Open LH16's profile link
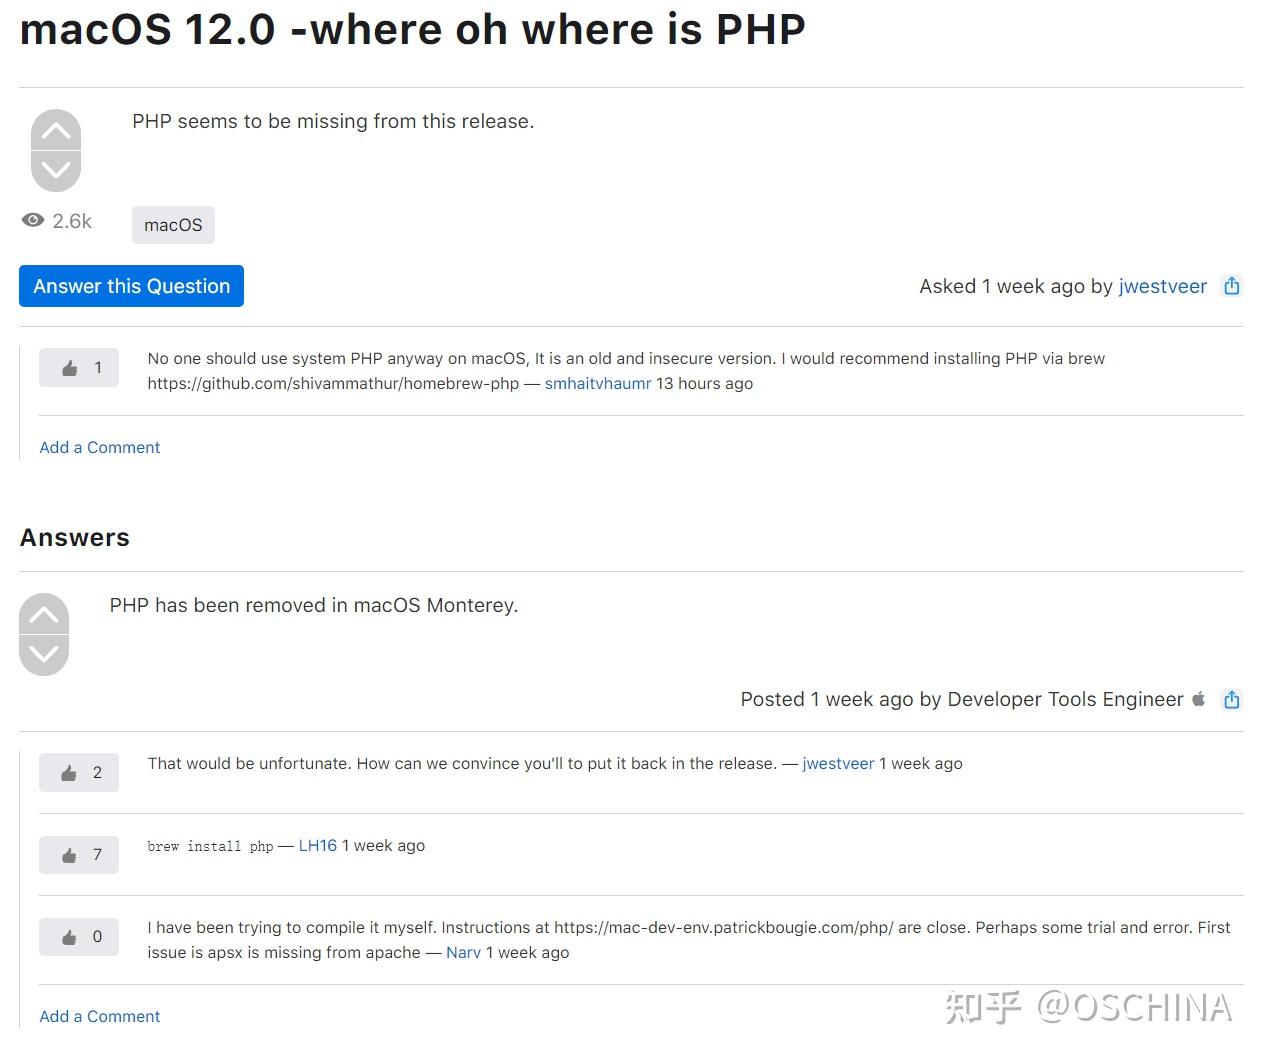1264x1057 pixels. pyautogui.click(x=318, y=845)
